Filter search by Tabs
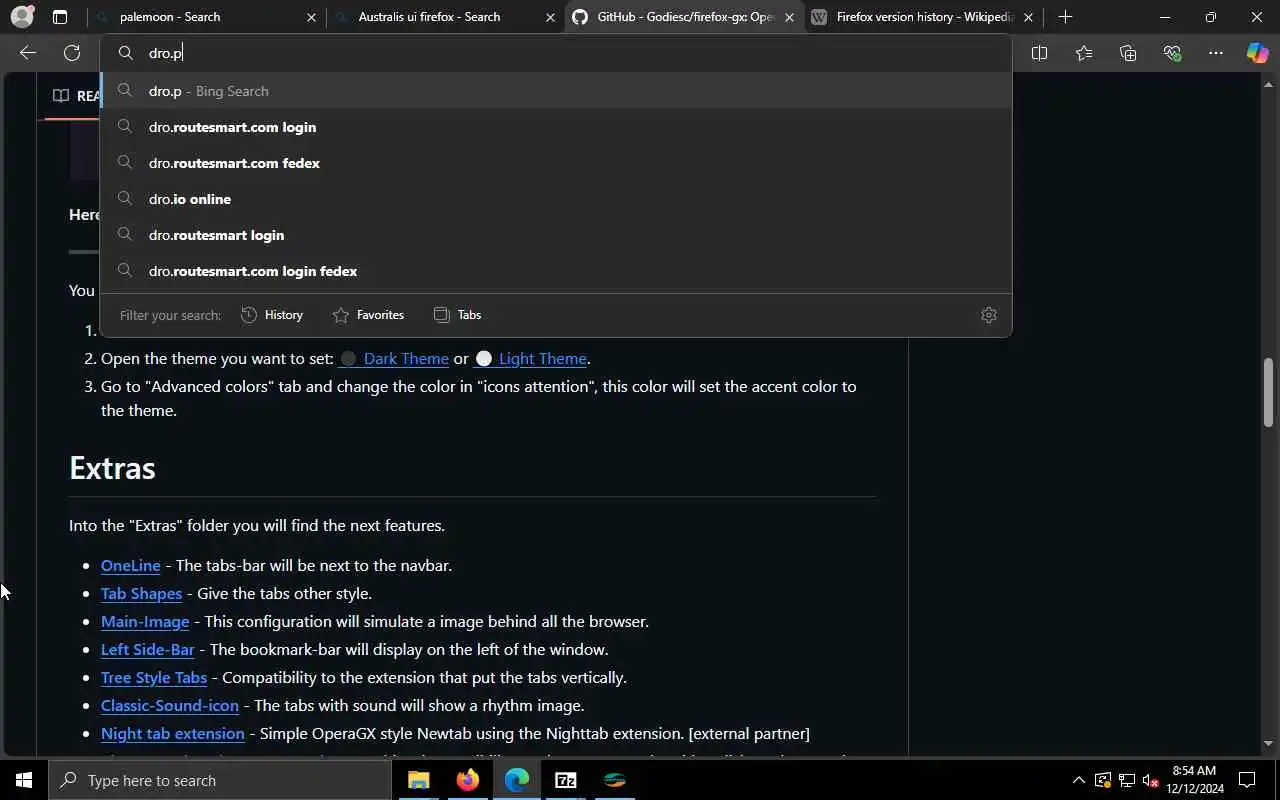 pyautogui.click(x=457, y=315)
